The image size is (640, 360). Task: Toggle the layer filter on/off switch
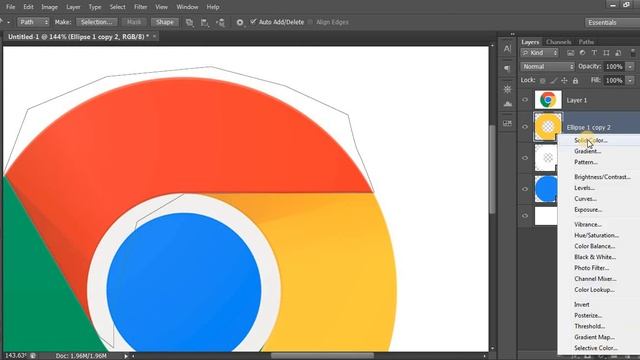pyautogui.click(x=633, y=53)
